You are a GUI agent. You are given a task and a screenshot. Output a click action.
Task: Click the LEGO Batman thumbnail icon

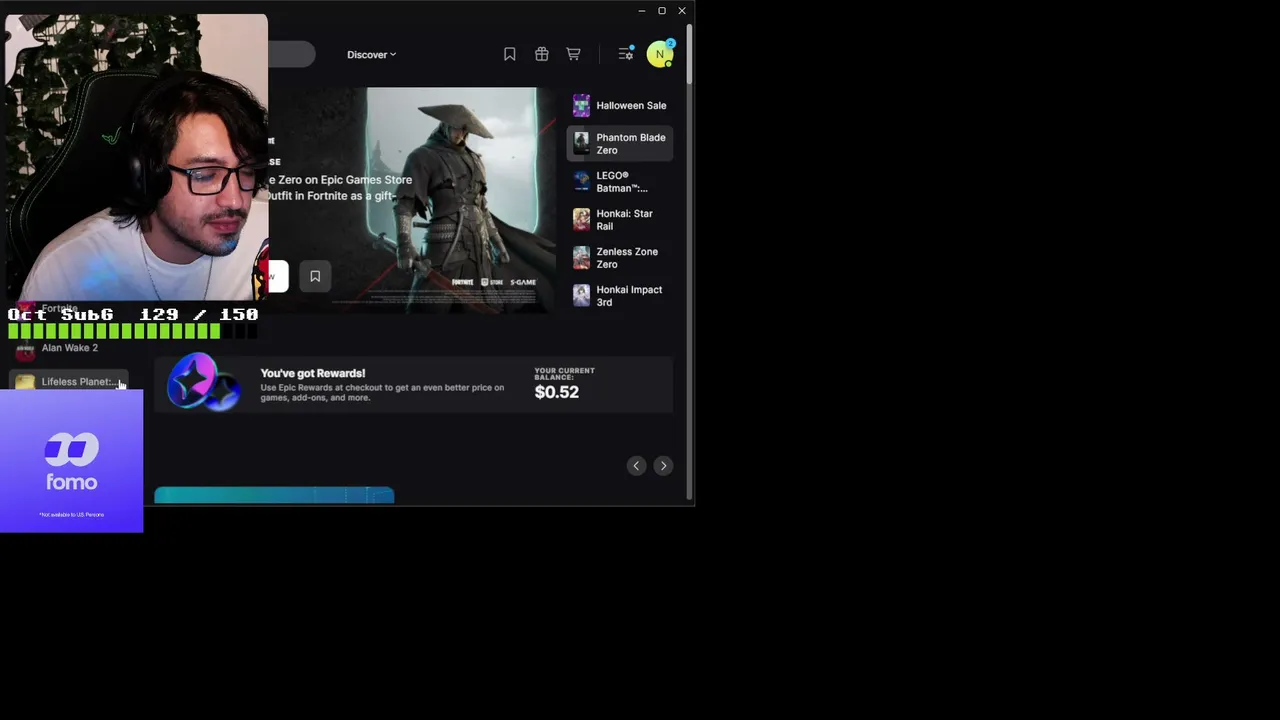coord(581,182)
